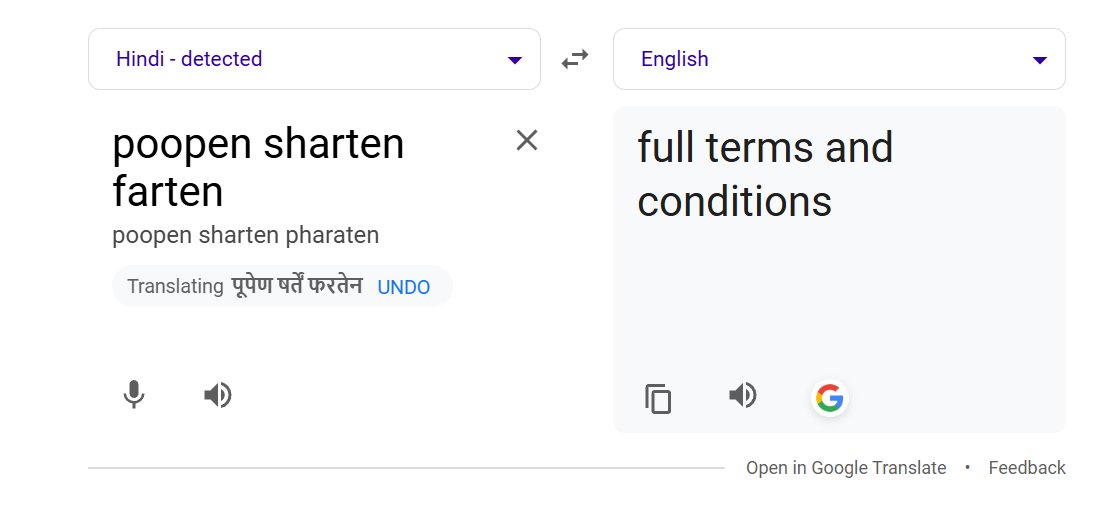Screen dimensions: 1118x531
Task: Click the 'Translating' label in the chip
Action: coord(175,287)
